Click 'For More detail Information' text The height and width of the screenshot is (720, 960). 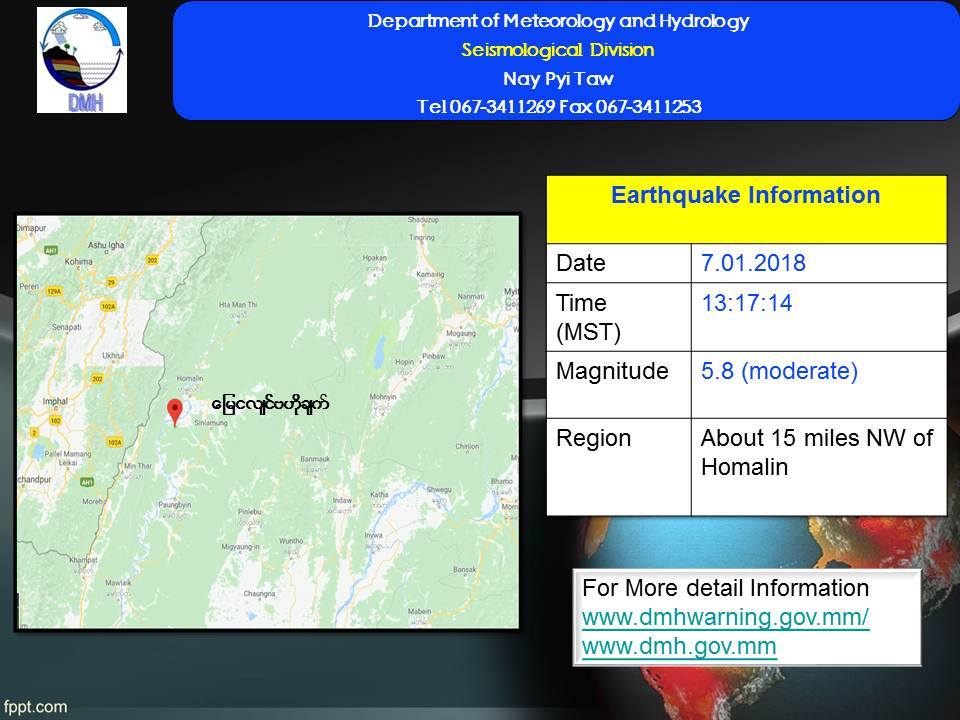click(726, 588)
